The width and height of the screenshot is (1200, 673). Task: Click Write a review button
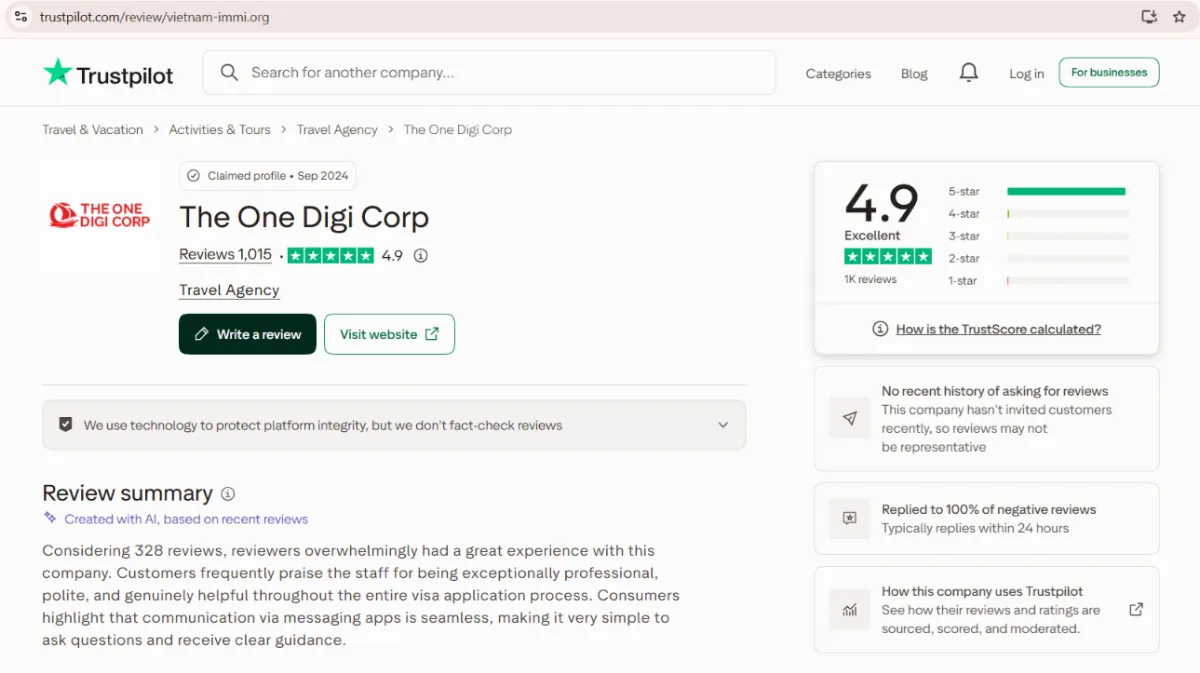click(247, 334)
